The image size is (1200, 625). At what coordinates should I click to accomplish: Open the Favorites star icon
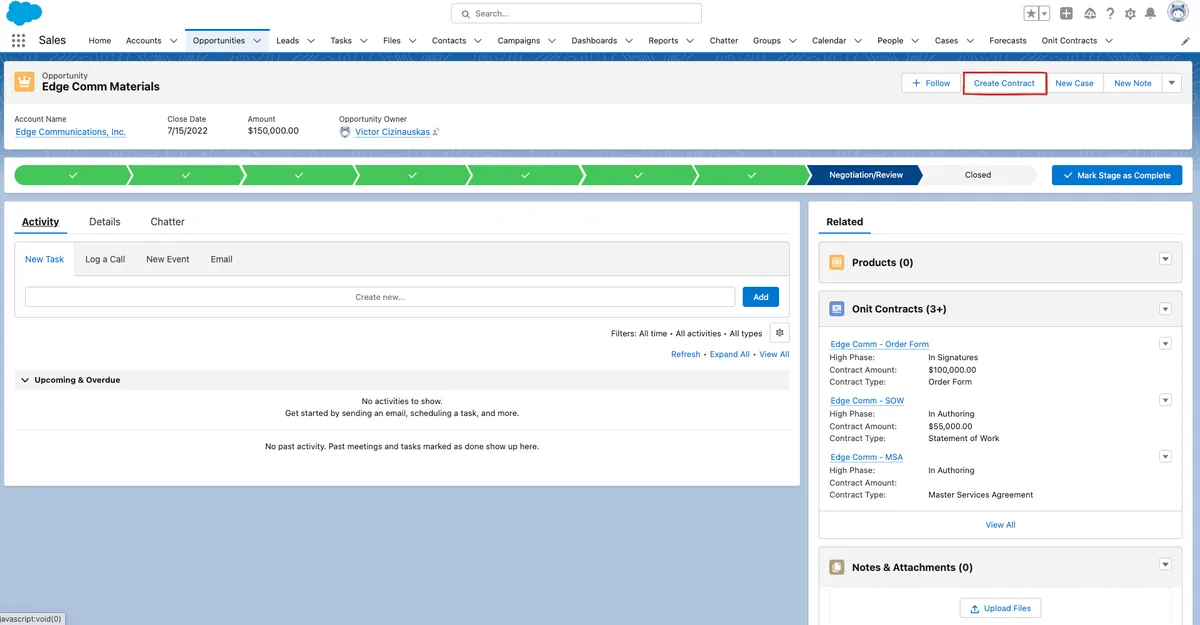(1031, 14)
